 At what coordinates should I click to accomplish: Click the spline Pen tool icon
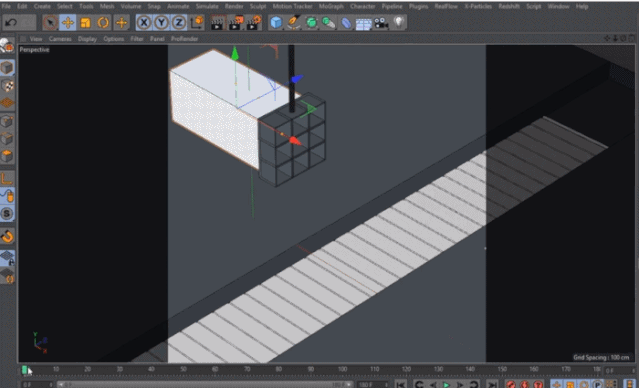coord(293,23)
